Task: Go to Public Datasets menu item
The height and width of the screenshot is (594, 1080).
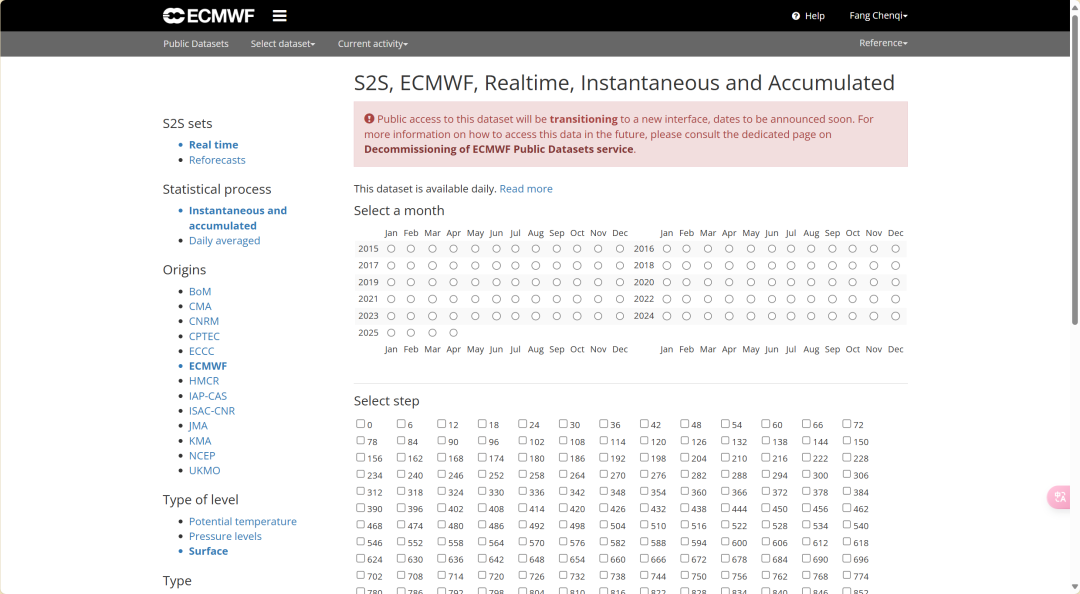Action: 196,43
